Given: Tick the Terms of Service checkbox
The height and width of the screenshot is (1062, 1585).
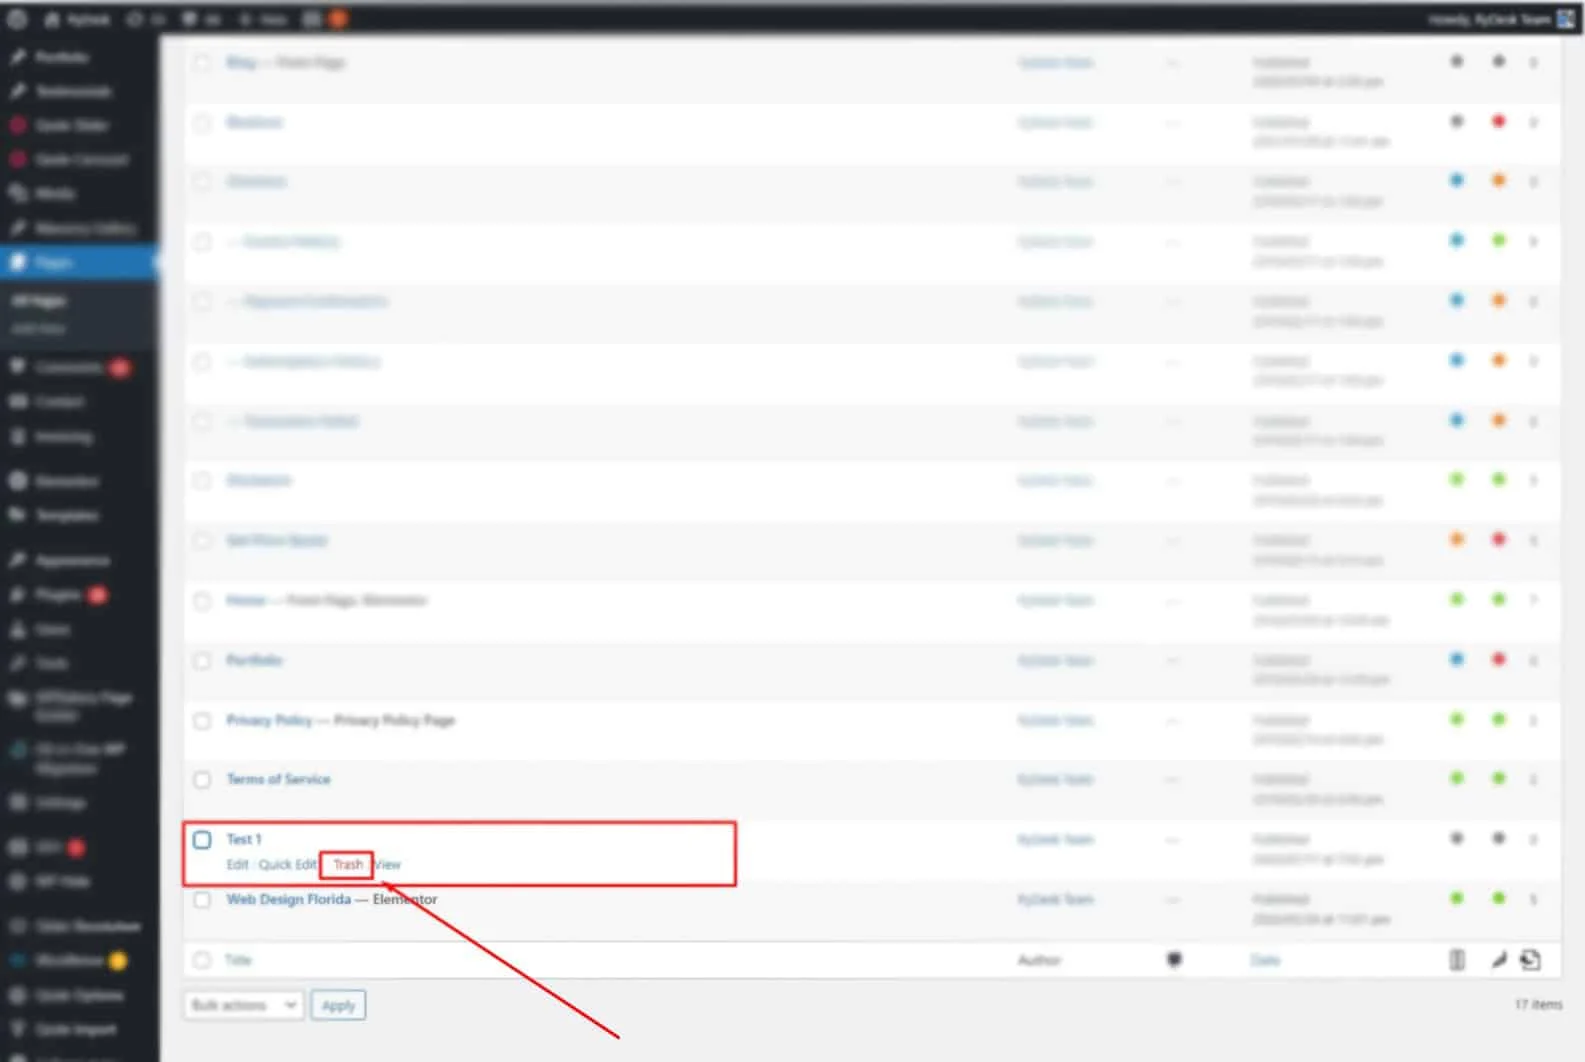Looking at the screenshot, I should pos(202,780).
